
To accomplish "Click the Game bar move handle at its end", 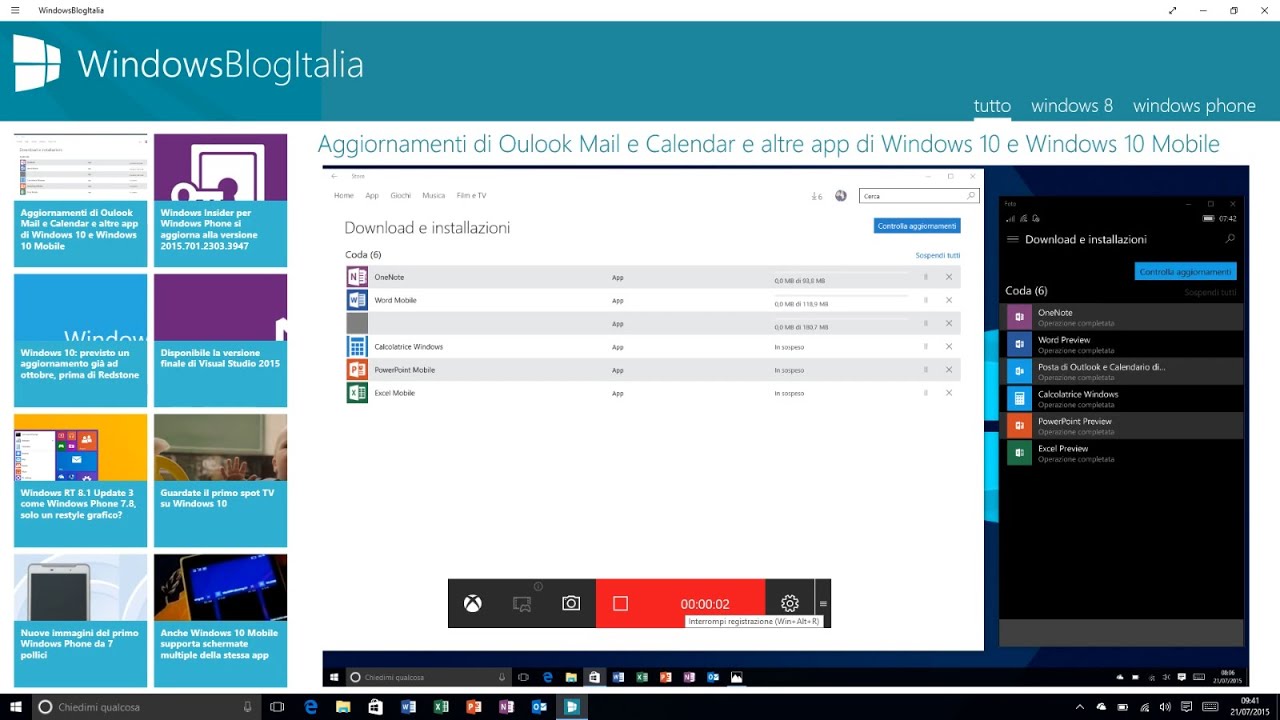I will 823,603.
